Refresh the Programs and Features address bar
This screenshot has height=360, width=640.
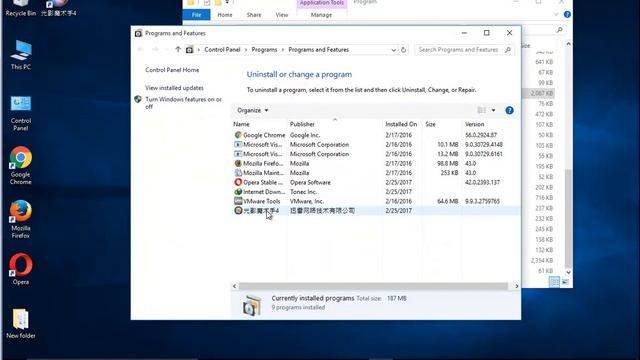point(403,50)
